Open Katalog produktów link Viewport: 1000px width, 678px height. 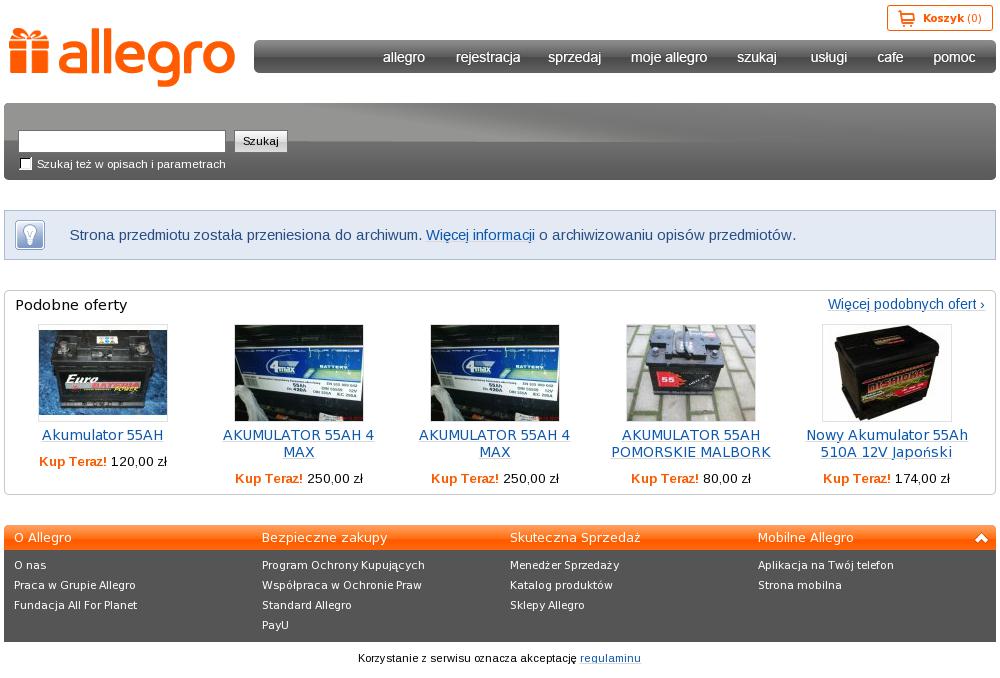point(561,585)
